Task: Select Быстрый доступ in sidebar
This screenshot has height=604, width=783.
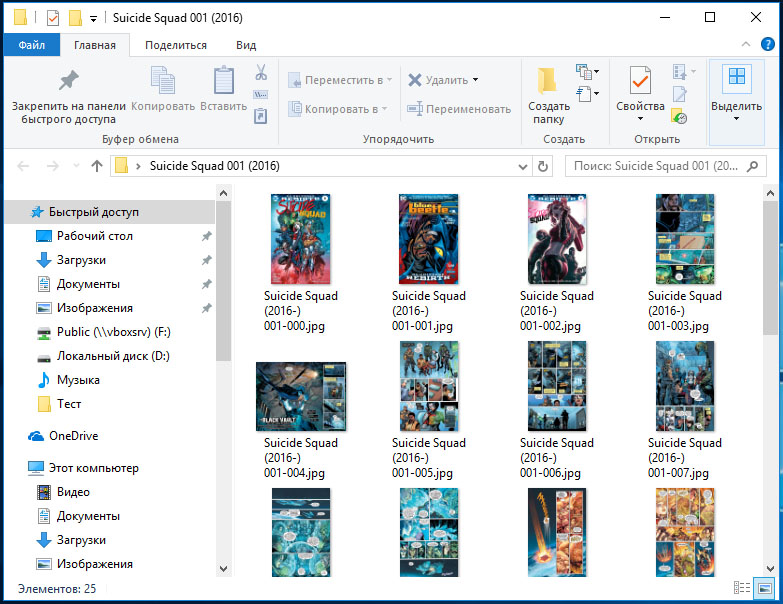Action: click(x=110, y=212)
